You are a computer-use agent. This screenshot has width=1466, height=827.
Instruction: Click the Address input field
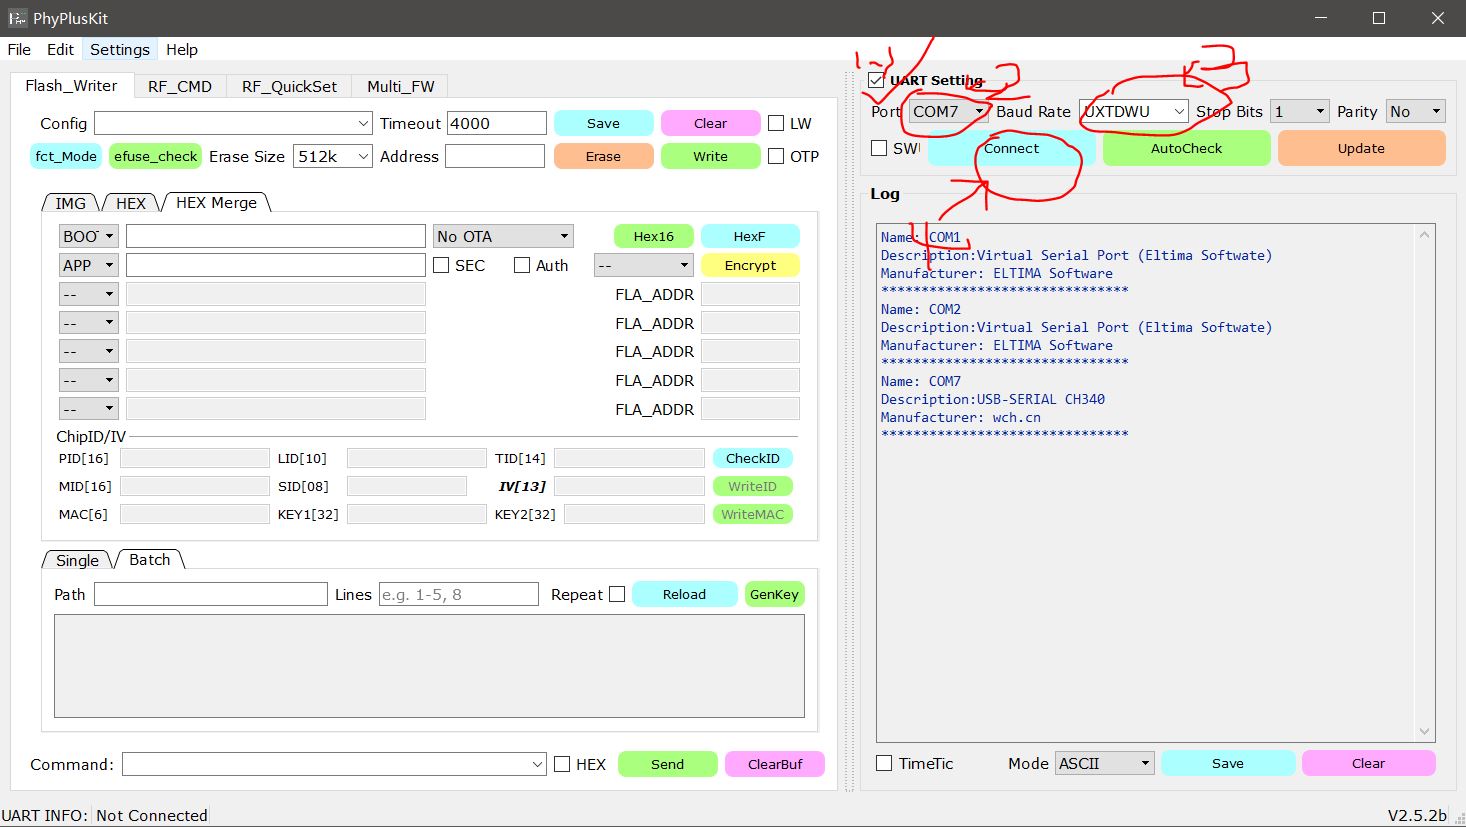(495, 156)
